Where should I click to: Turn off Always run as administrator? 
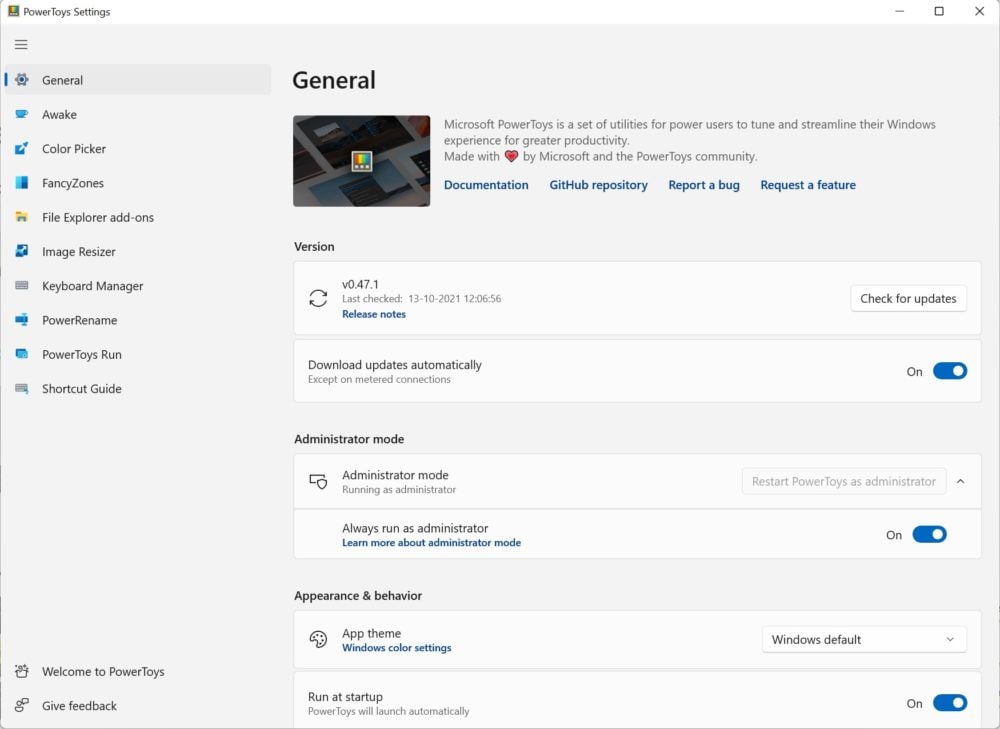[928, 535]
